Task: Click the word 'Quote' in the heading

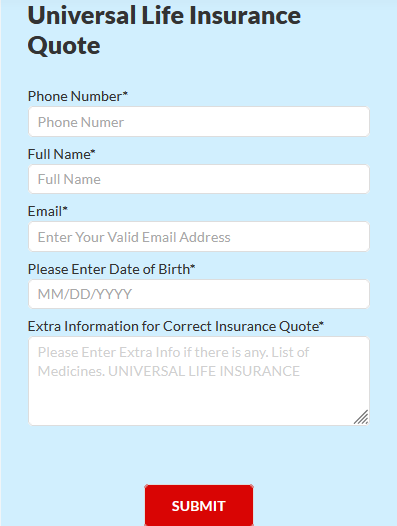Action: 64,46
